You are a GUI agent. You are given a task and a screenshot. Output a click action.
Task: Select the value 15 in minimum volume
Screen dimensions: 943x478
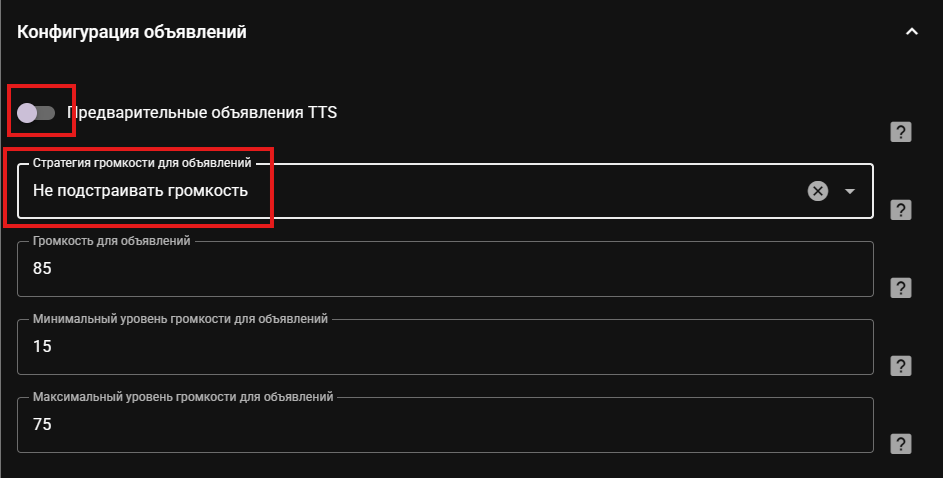(x=42, y=346)
